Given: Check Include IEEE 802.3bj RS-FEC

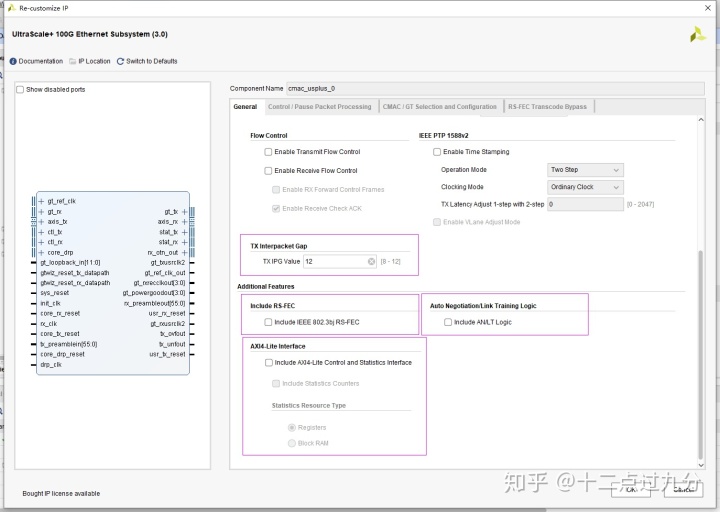Looking at the screenshot, I should (x=268, y=322).
